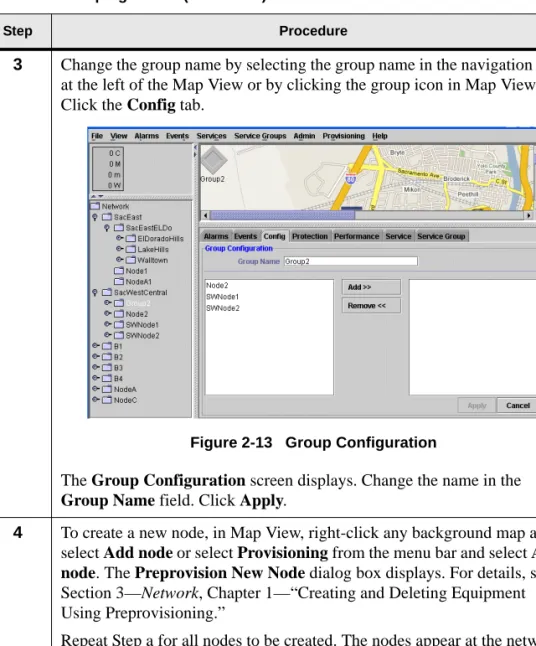Viewport: 536px width, 646px height.
Task: Collapse the SacEastELDo tree node
Action: [x=107, y=228]
